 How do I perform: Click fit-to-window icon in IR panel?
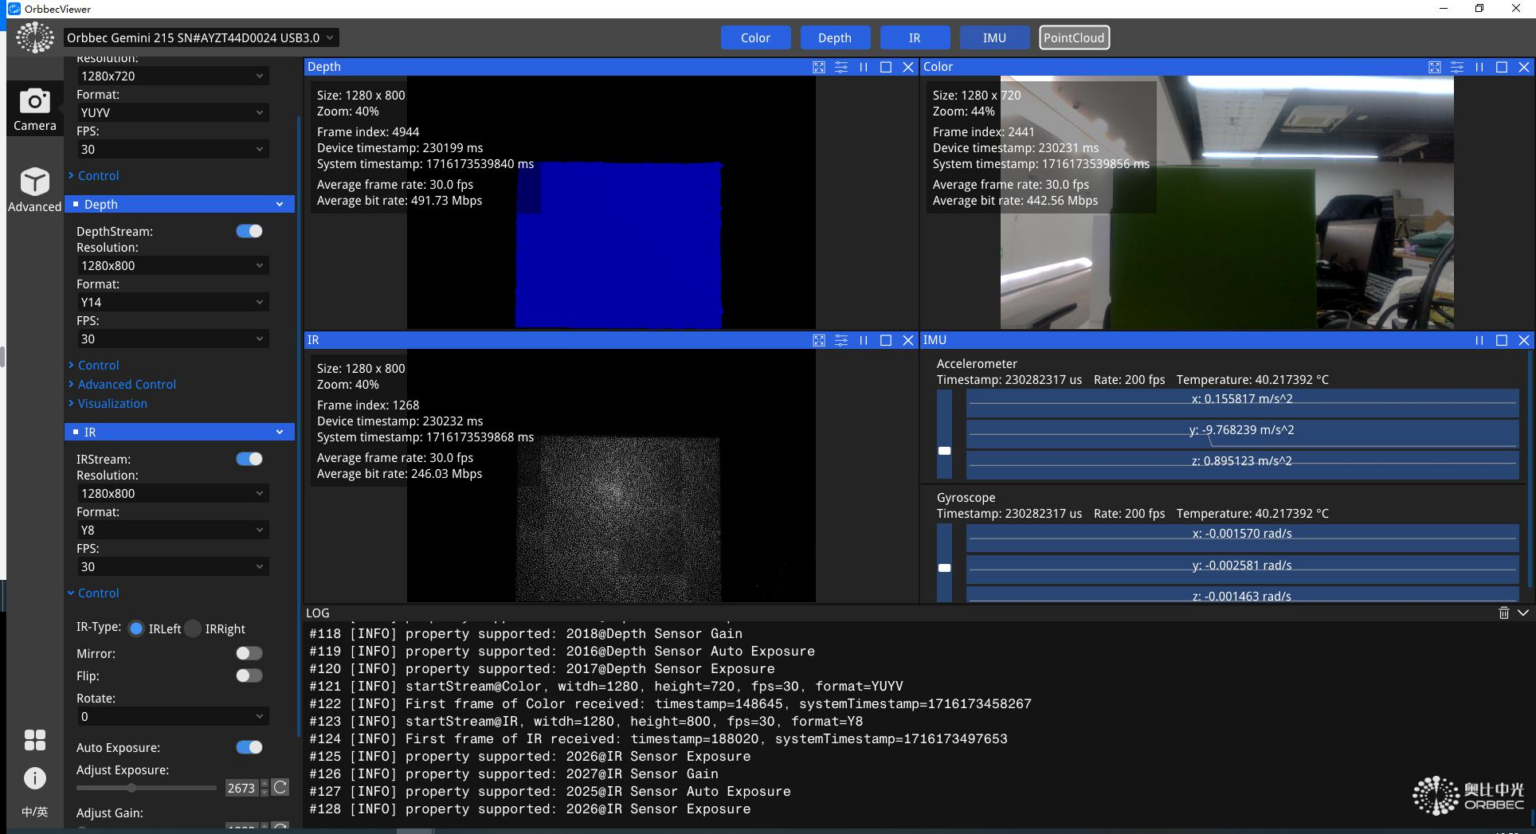pyautogui.click(x=819, y=340)
